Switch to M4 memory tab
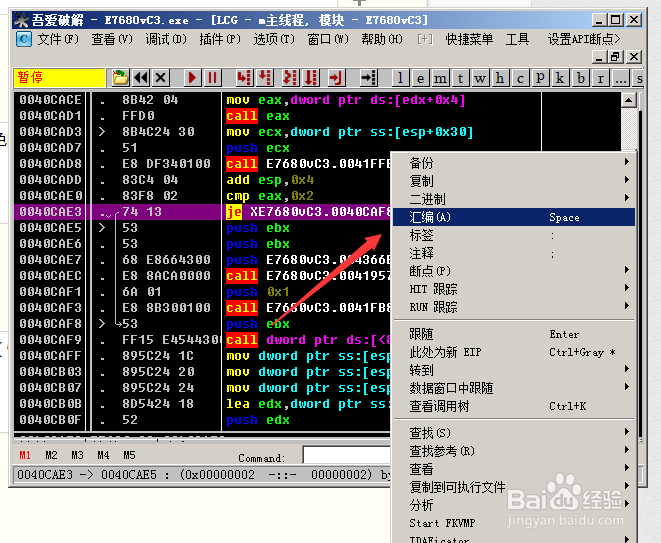 pyautogui.click(x=103, y=455)
